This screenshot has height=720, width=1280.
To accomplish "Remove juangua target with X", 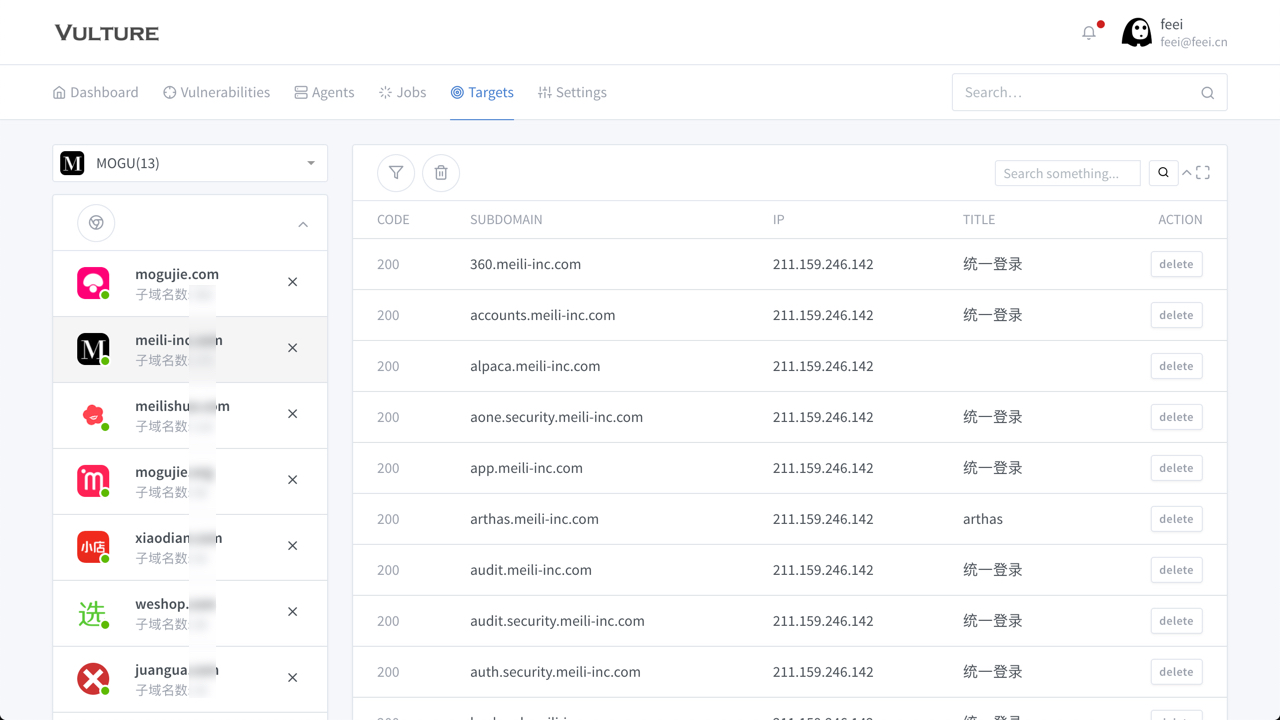I will (x=293, y=678).
